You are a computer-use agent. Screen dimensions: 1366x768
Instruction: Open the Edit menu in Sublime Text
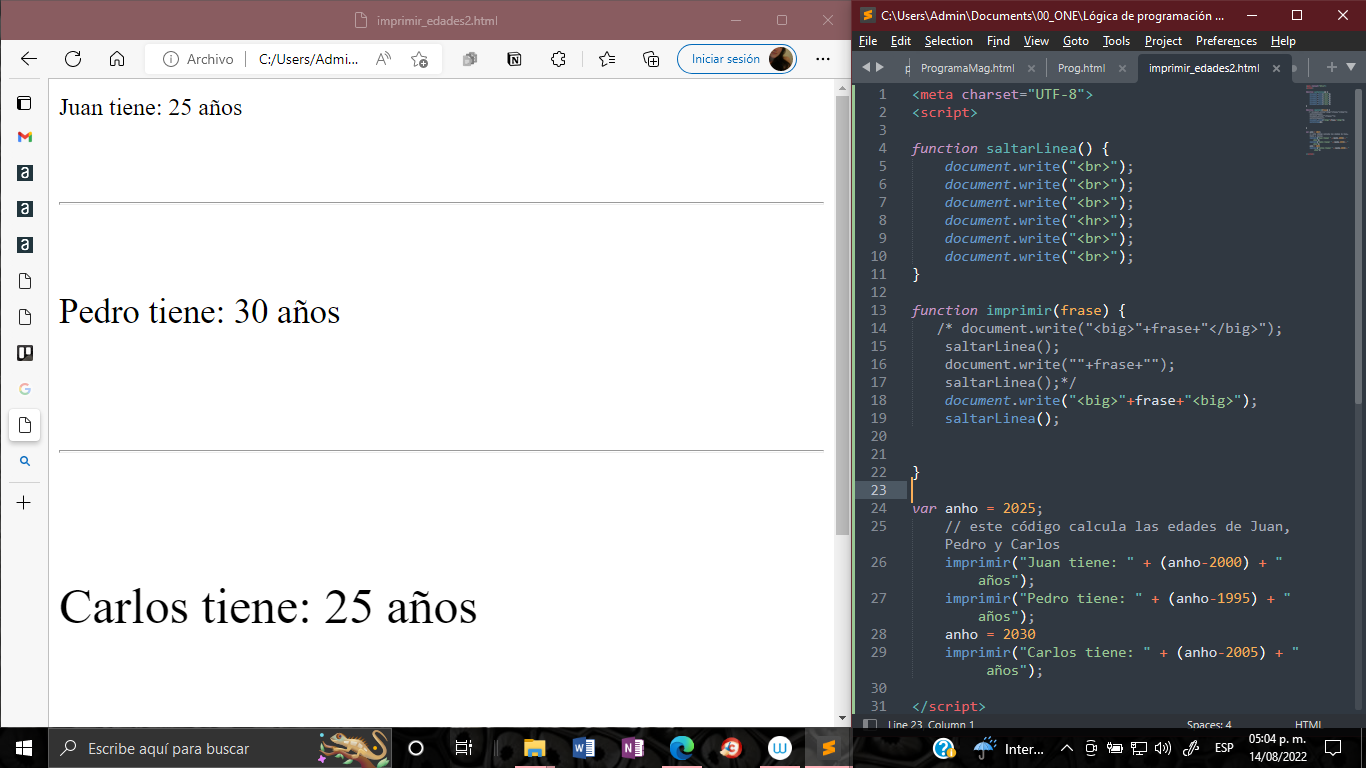point(901,41)
